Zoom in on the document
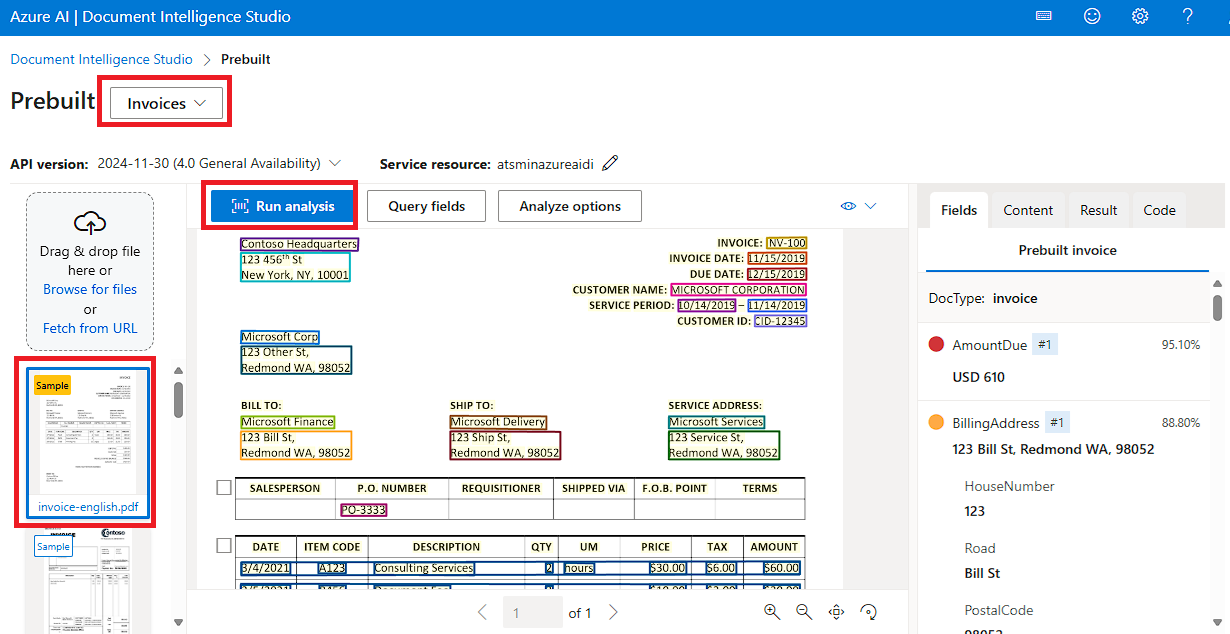 [771, 612]
